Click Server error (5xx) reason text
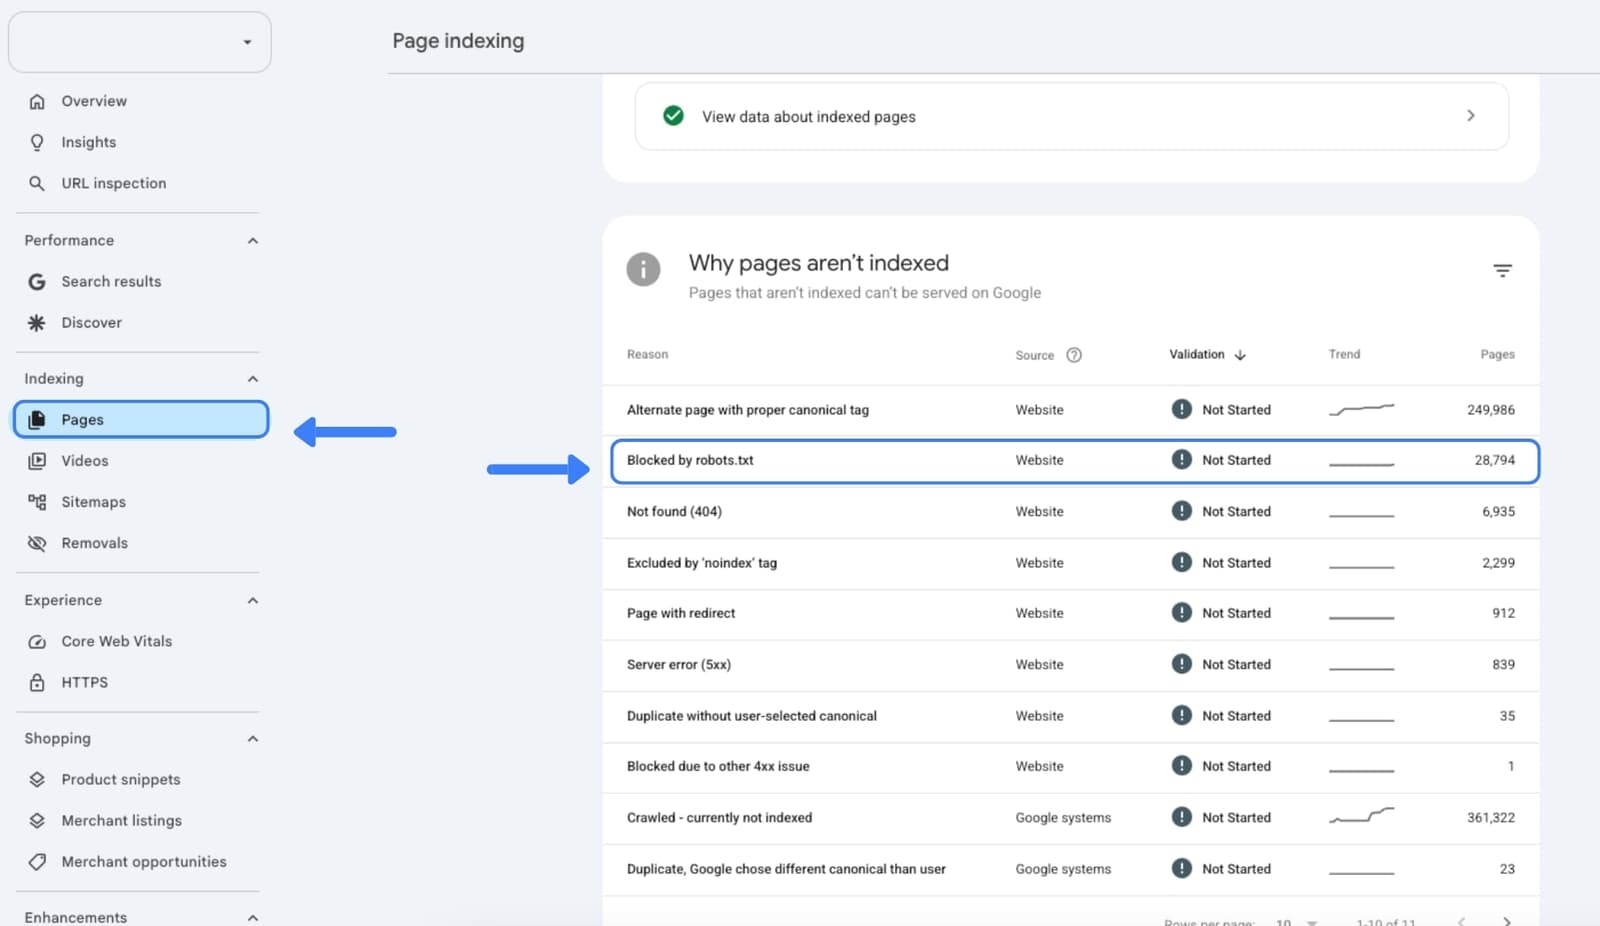The height and width of the screenshot is (926, 1600). coord(679,665)
